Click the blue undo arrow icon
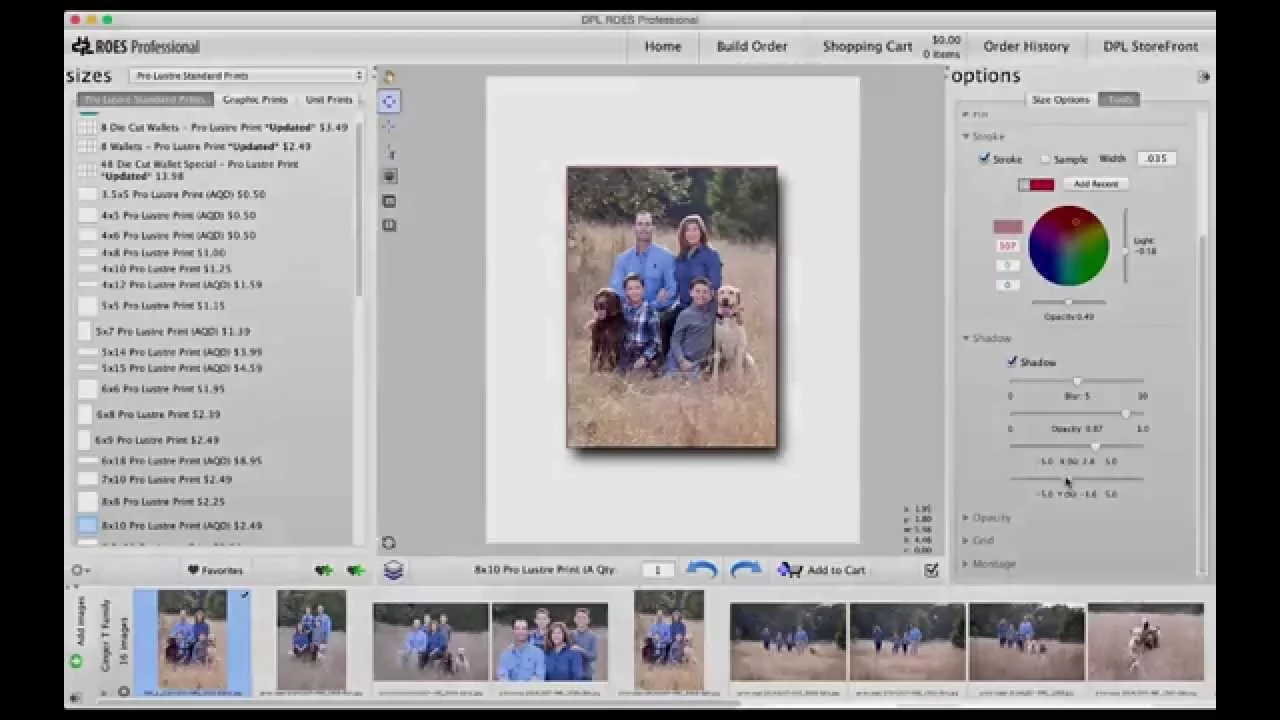The width and height of the screenshot is (1280, 720). [x=702, y=570]
